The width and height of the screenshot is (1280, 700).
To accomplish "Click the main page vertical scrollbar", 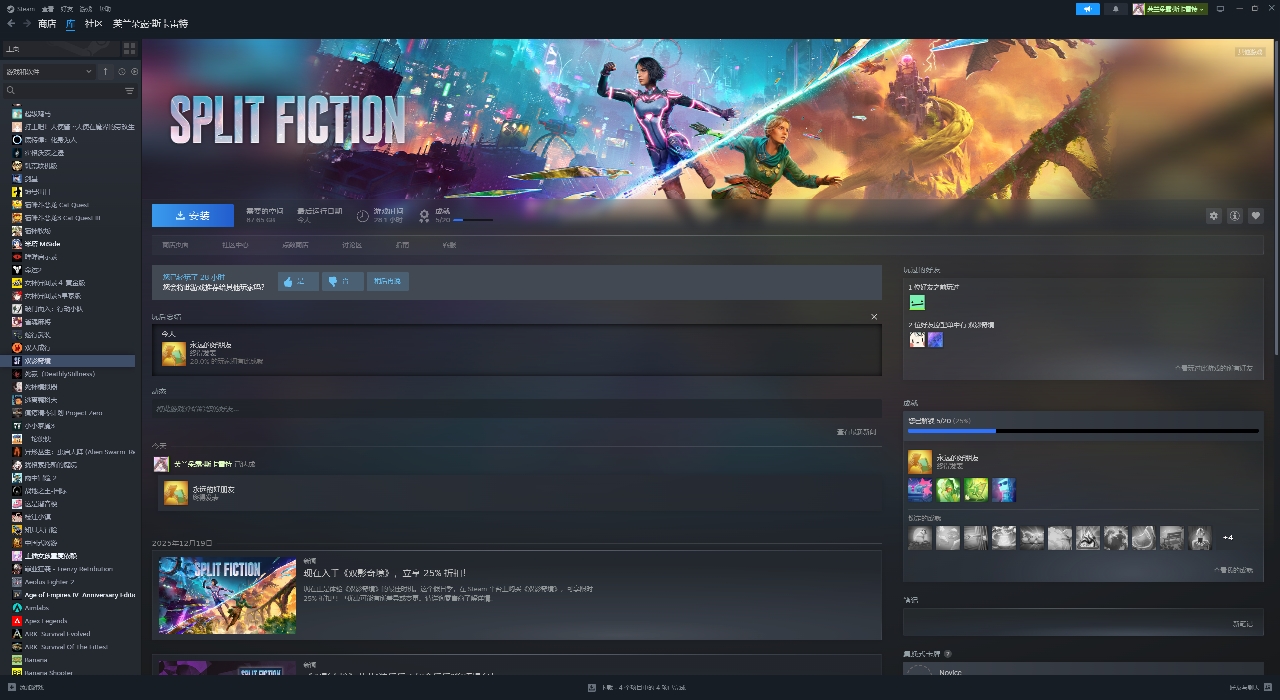I will (x=1275, y=200).
